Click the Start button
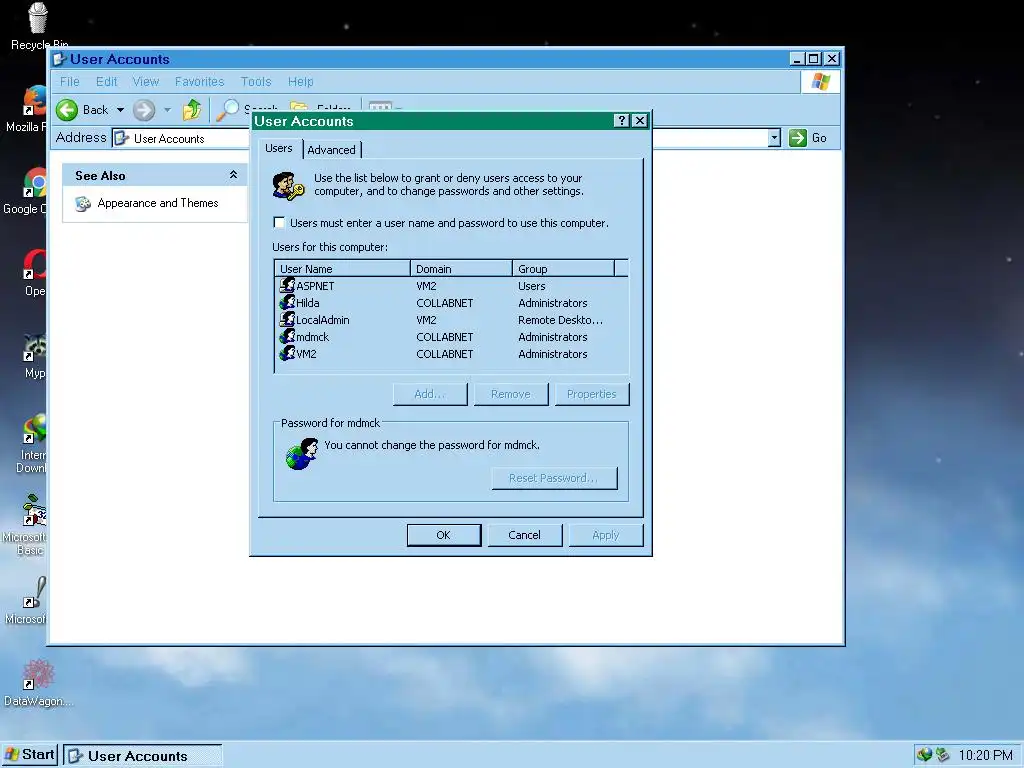The image size is (1024, 768). click(30, 755)
